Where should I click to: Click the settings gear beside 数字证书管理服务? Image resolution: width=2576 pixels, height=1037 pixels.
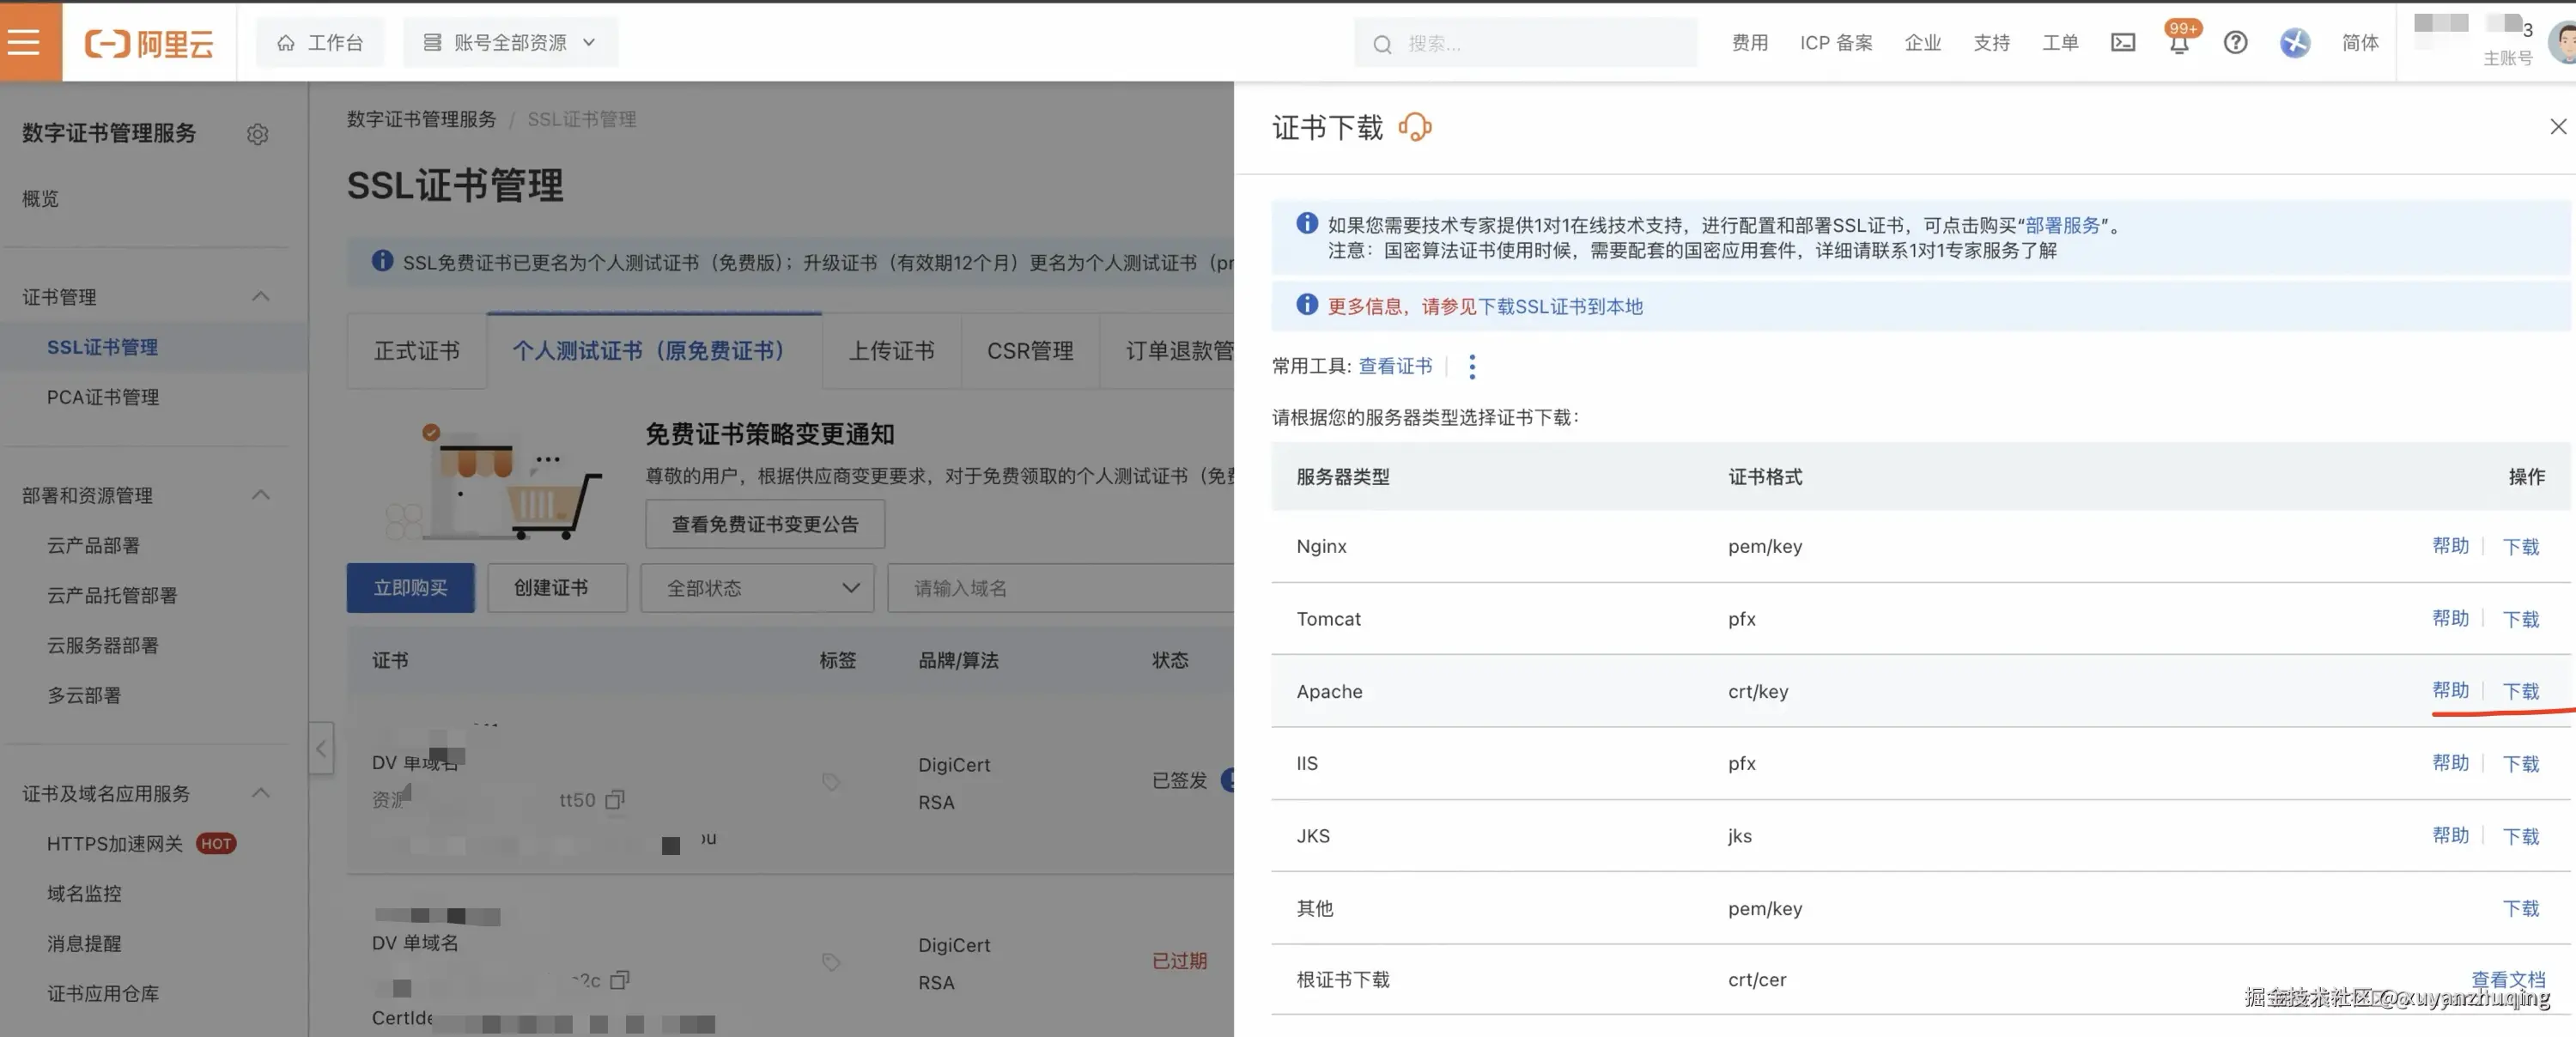pos(257,134)
